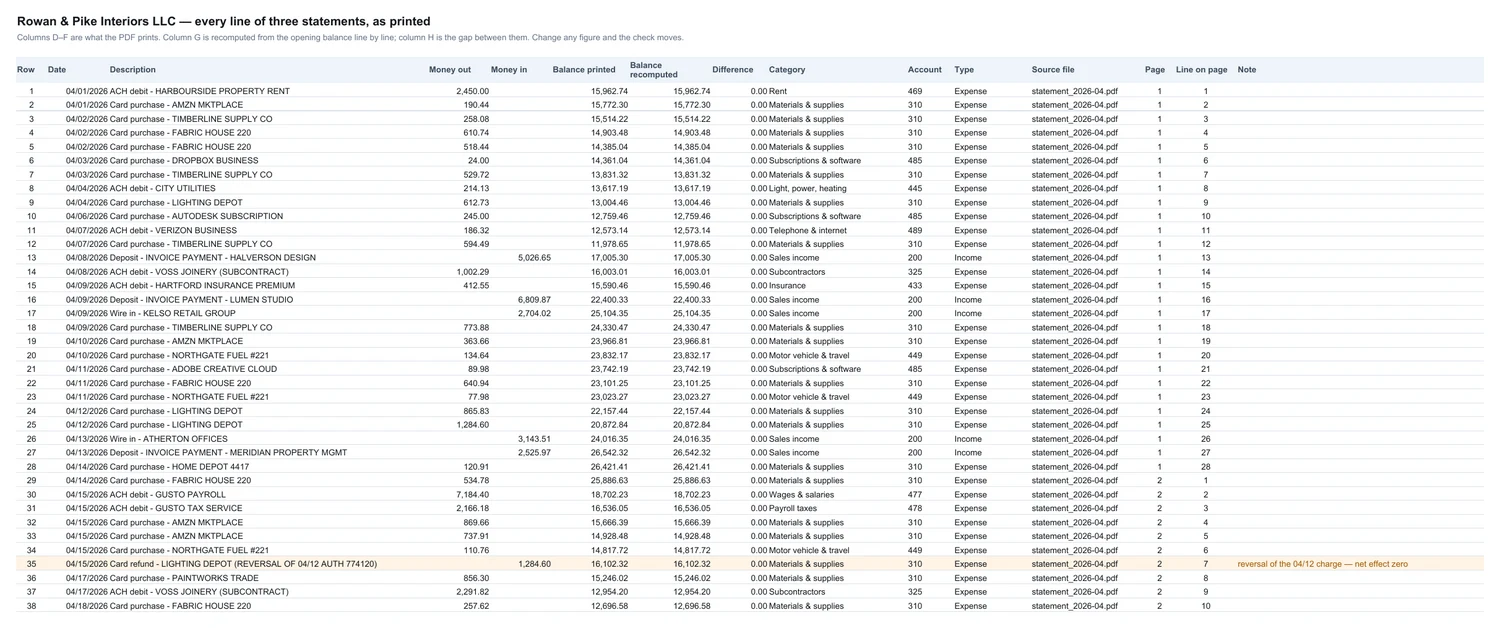Select the 'Balance recomputed' column header
The height and width of the screenshot is (628, 1500).
(653, 70)
